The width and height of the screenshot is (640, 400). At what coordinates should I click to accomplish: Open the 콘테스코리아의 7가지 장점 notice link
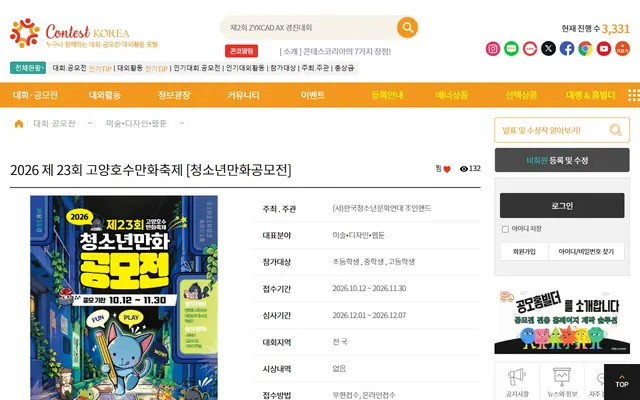pyautogui.click(x=335, y=51)
